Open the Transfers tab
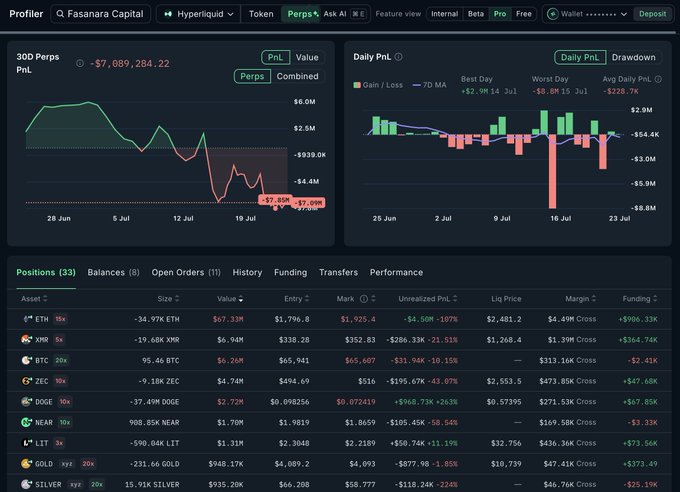 click(339, 272)
